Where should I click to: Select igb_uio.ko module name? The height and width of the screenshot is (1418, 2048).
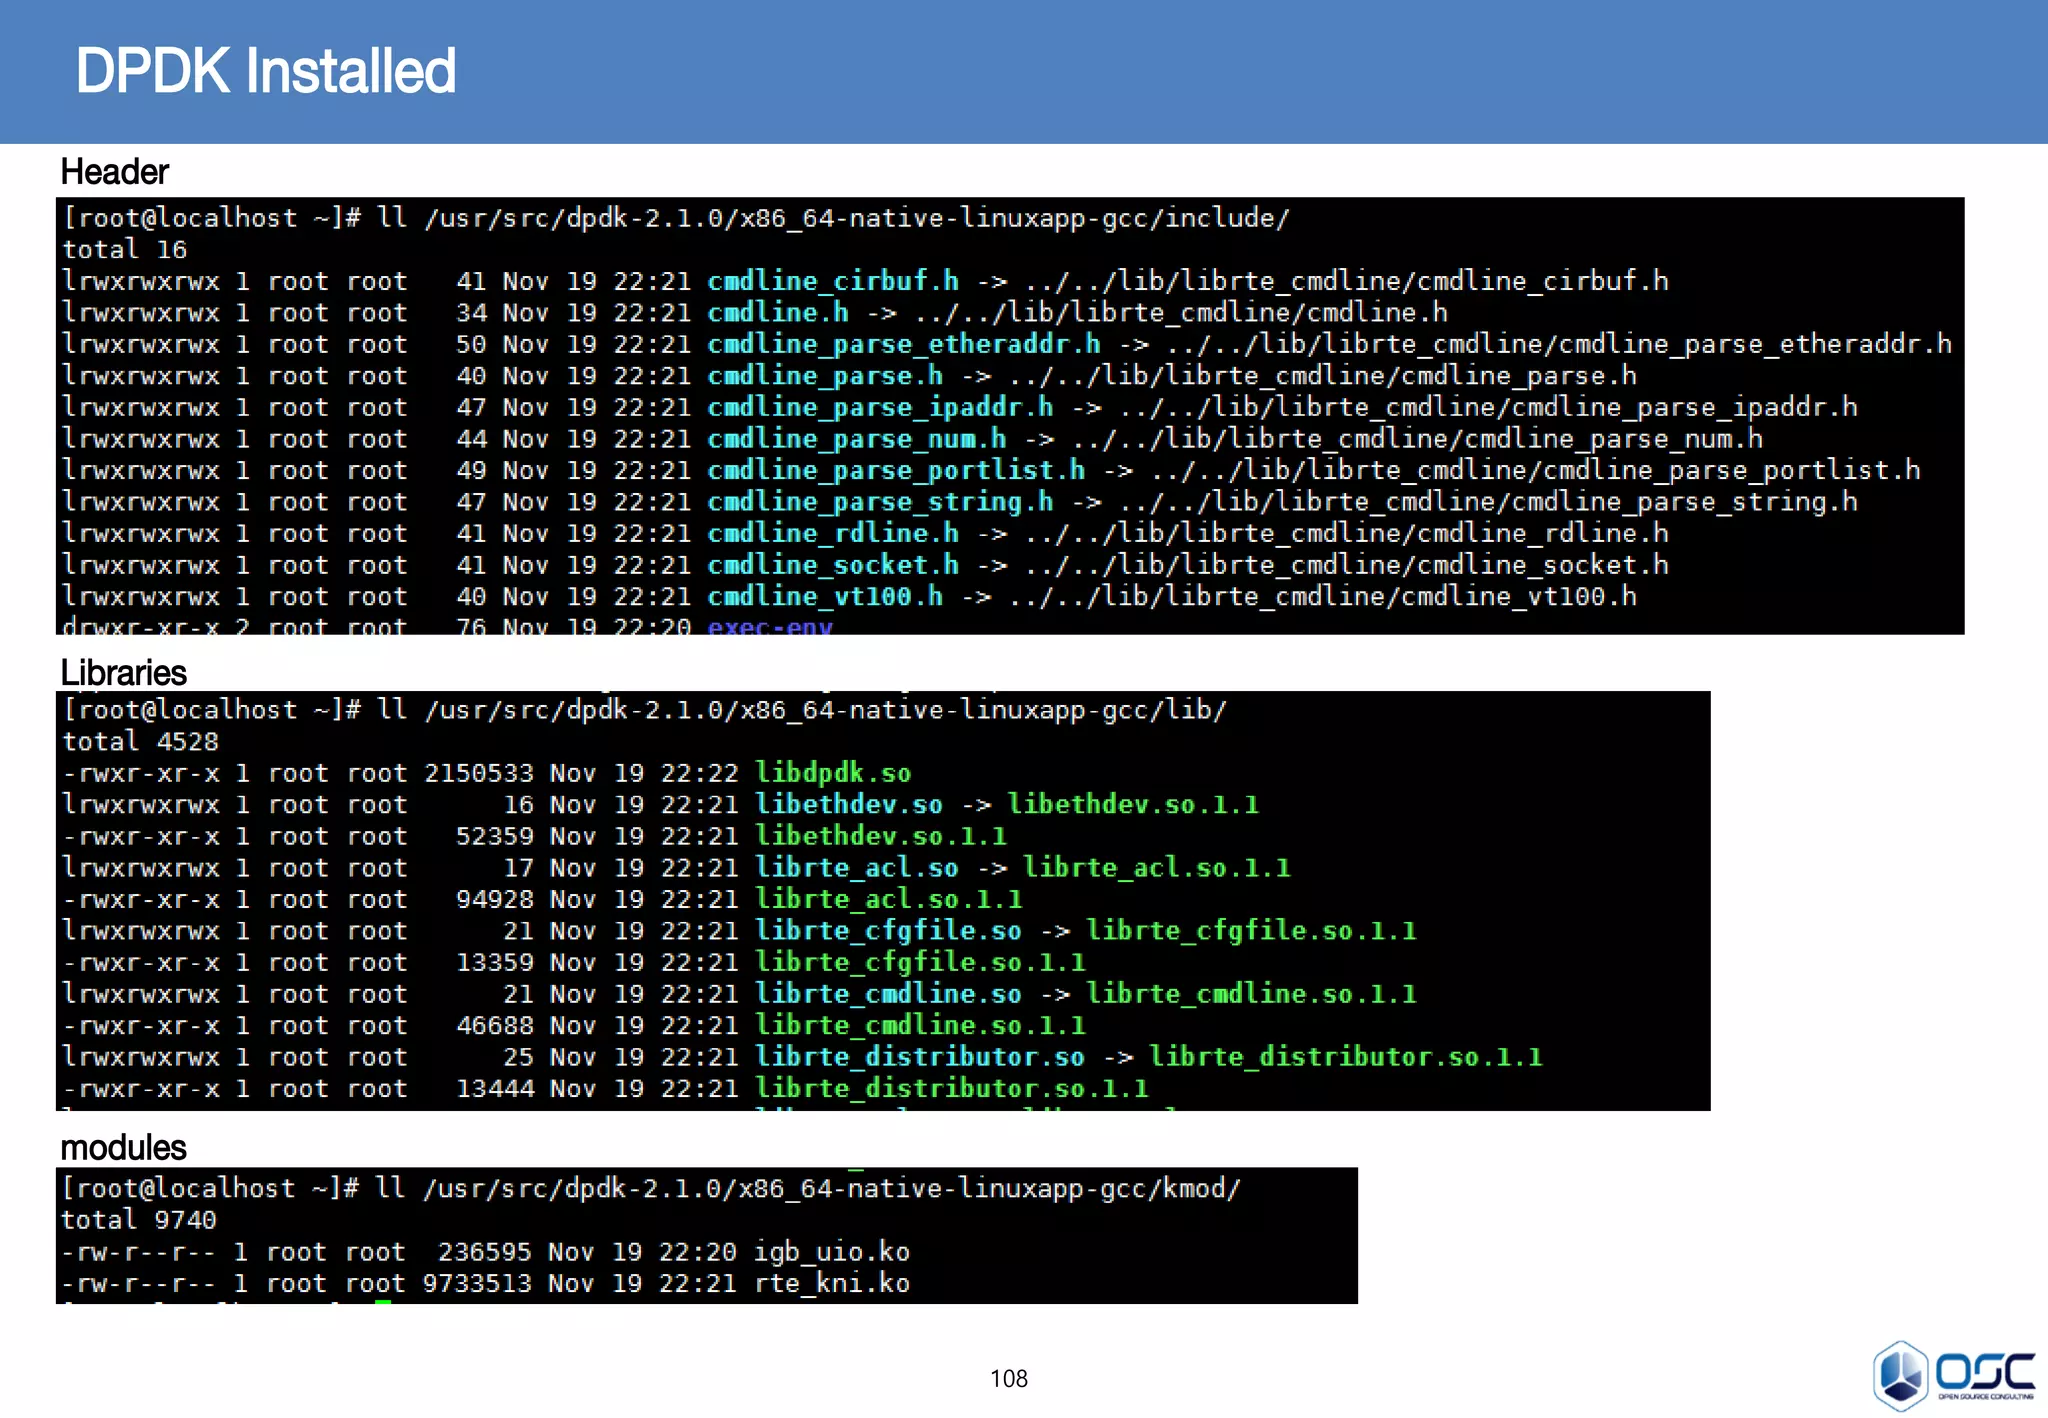pos(832,1252)
